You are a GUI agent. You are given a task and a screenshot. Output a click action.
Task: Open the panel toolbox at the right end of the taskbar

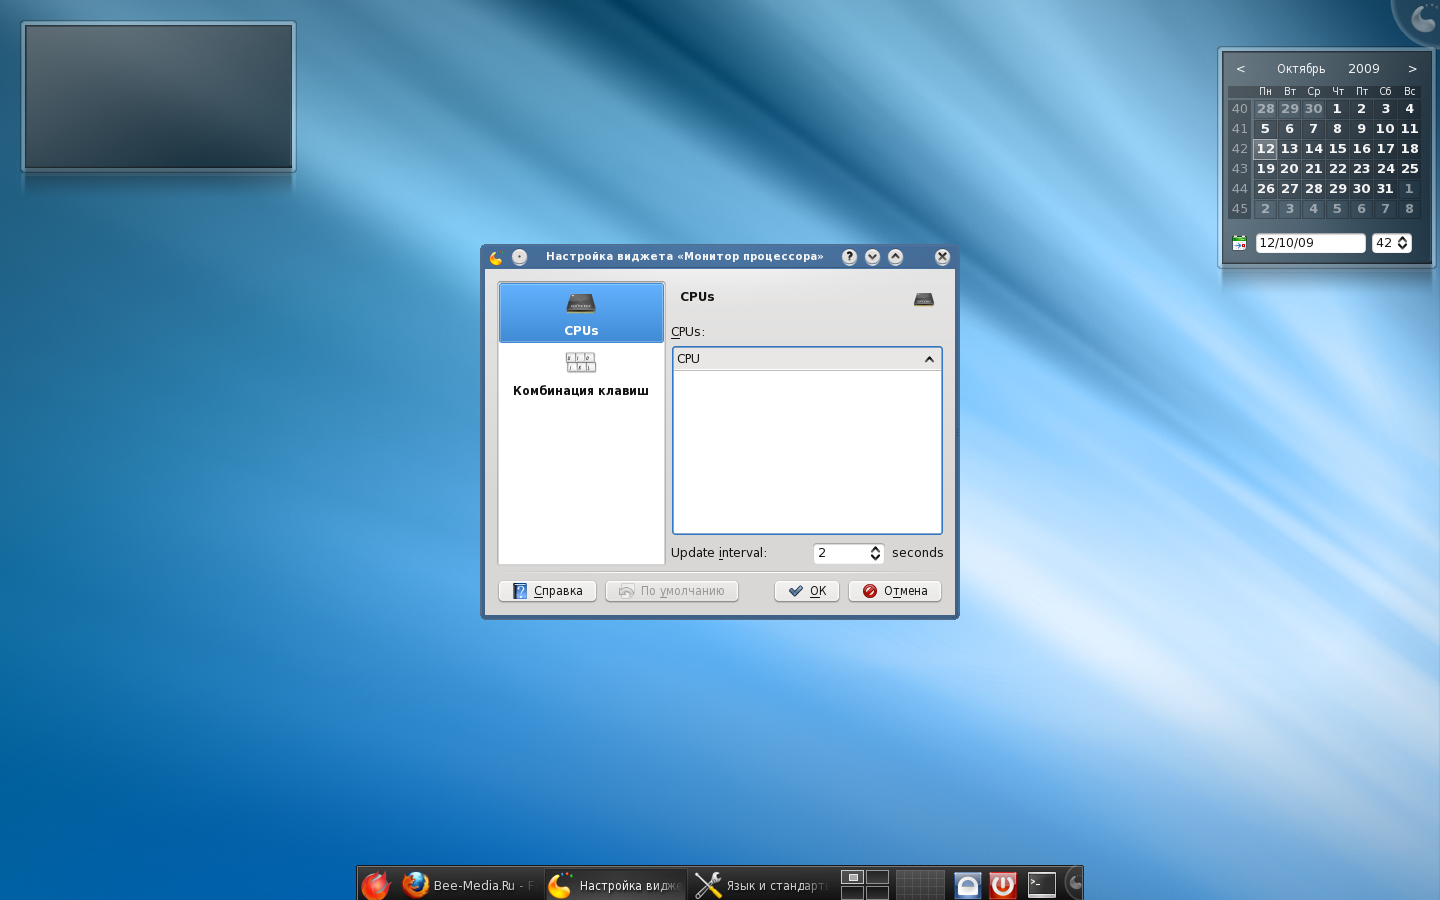point(1074,883)
